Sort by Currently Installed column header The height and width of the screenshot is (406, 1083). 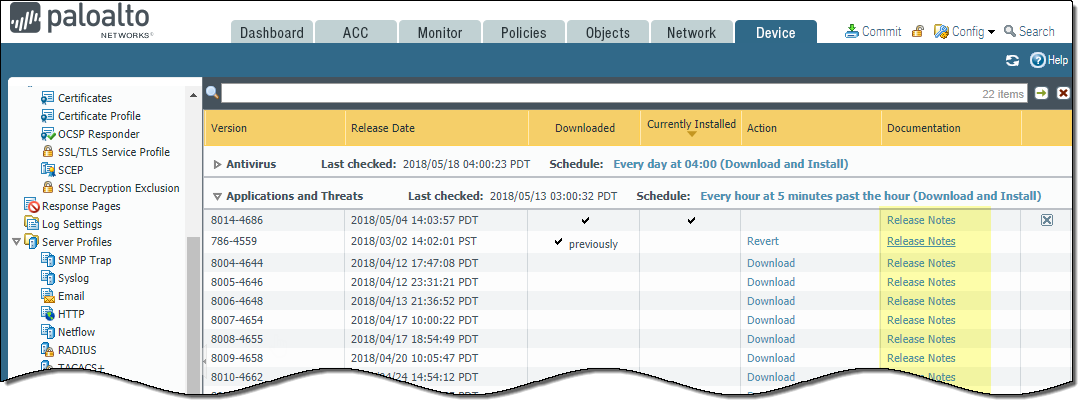click(691, 125)
